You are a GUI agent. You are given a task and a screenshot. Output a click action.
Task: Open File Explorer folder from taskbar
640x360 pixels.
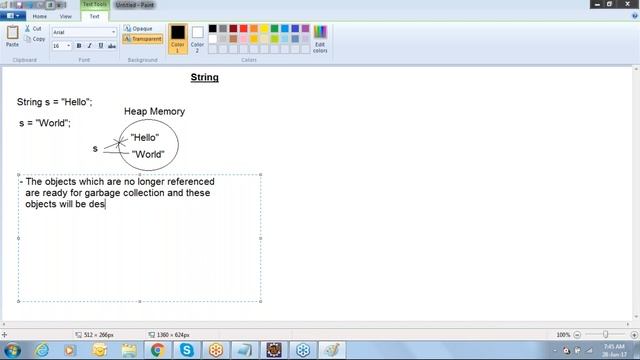point(129,350)
